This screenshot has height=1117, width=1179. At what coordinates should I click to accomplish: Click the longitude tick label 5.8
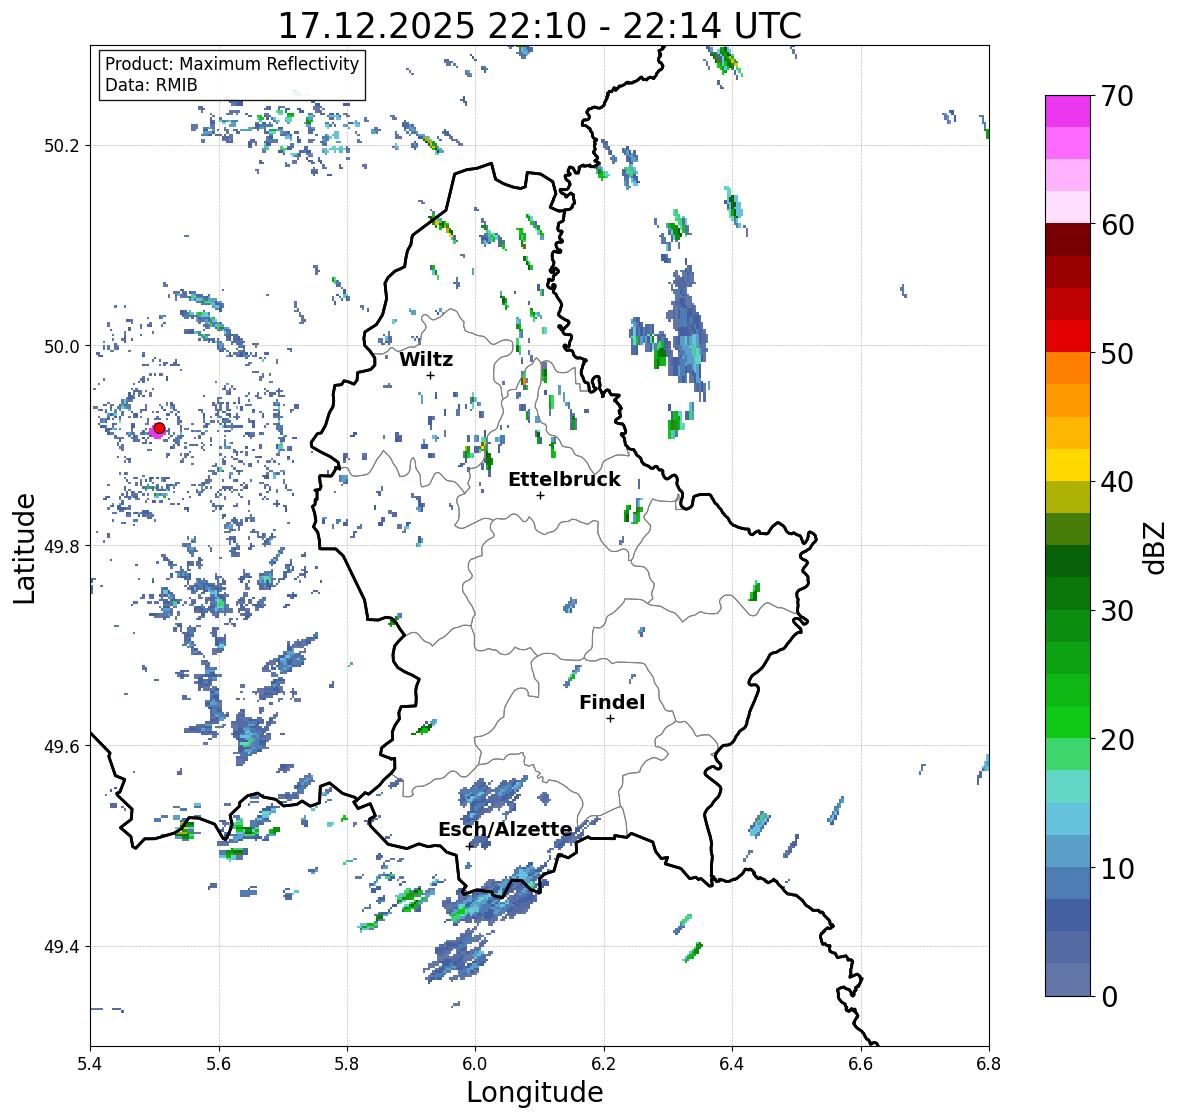[347, 1063]
